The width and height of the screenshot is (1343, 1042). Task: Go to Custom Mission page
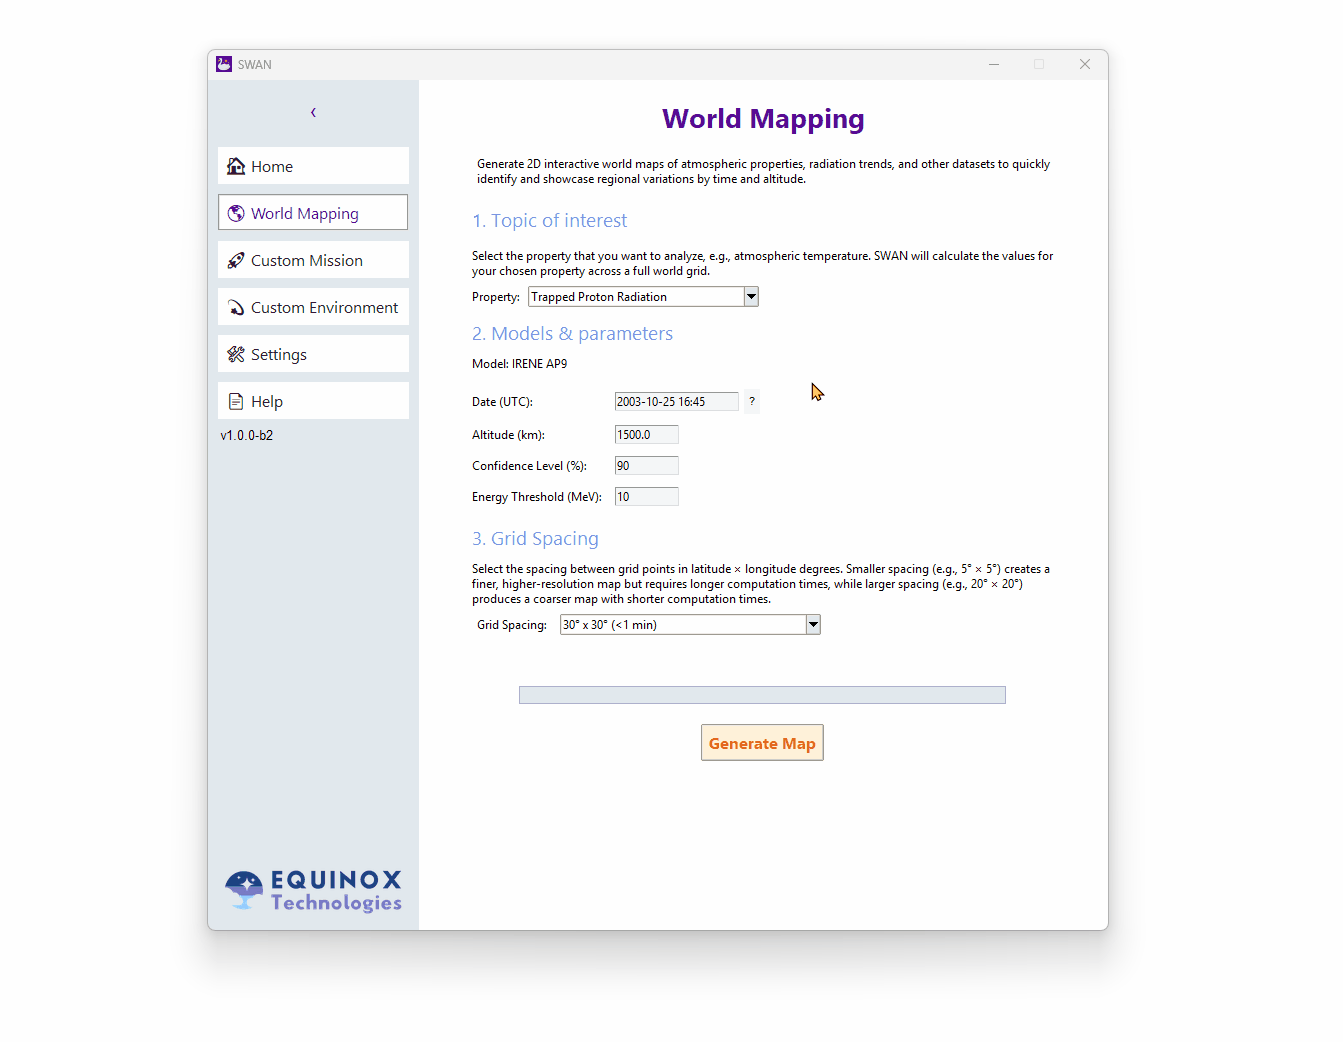coord(313,260)
